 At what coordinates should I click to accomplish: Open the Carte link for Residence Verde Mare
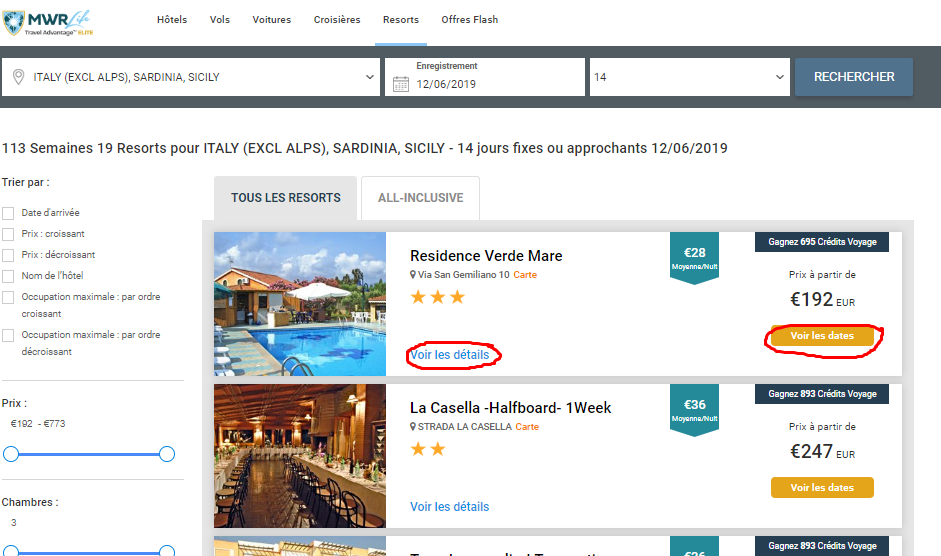tap(525, 274)
